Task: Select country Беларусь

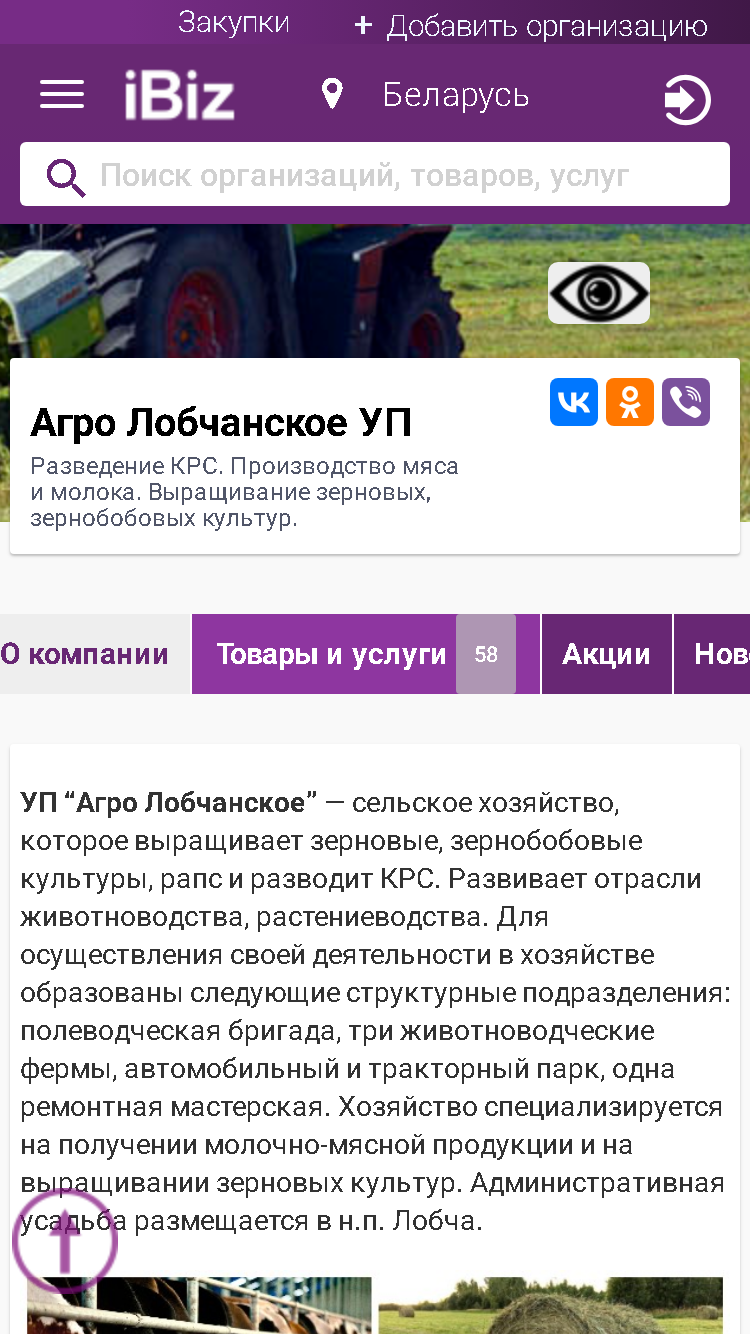Action: pyautogui.click(x=456, y=95)
